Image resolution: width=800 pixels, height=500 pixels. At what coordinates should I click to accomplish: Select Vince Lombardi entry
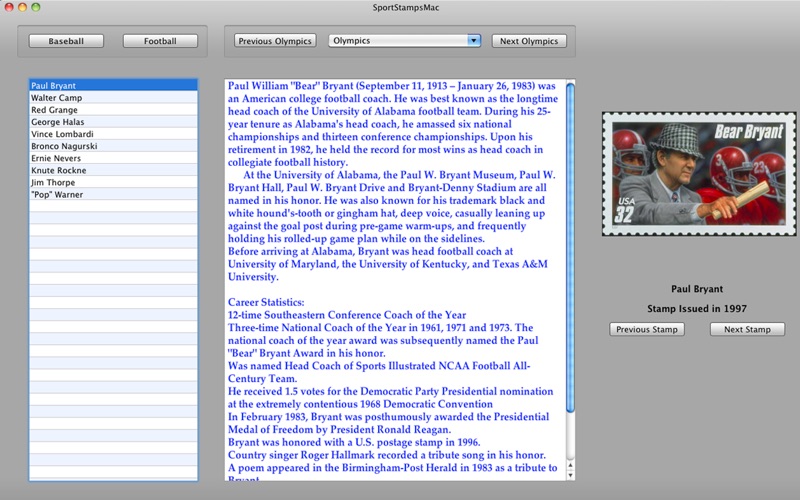pos(113,134)
